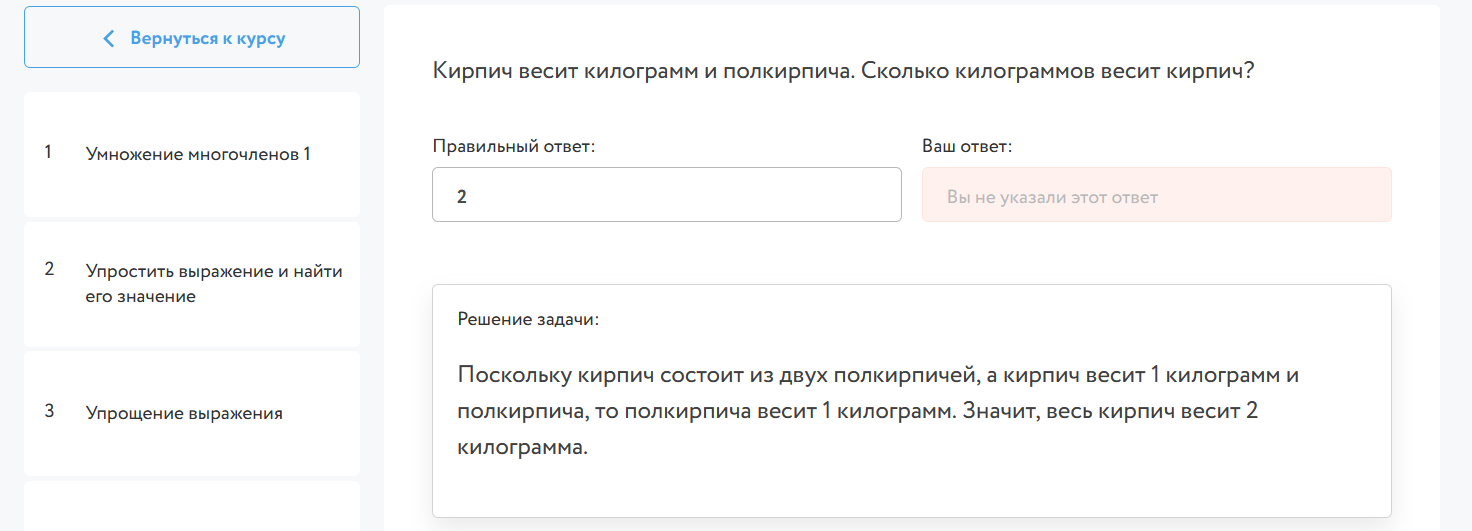Select "Упростить выражение и найти его значение" task
Image resolution: width=1472 pixels, height=531 pixels.
pos(214,283)
